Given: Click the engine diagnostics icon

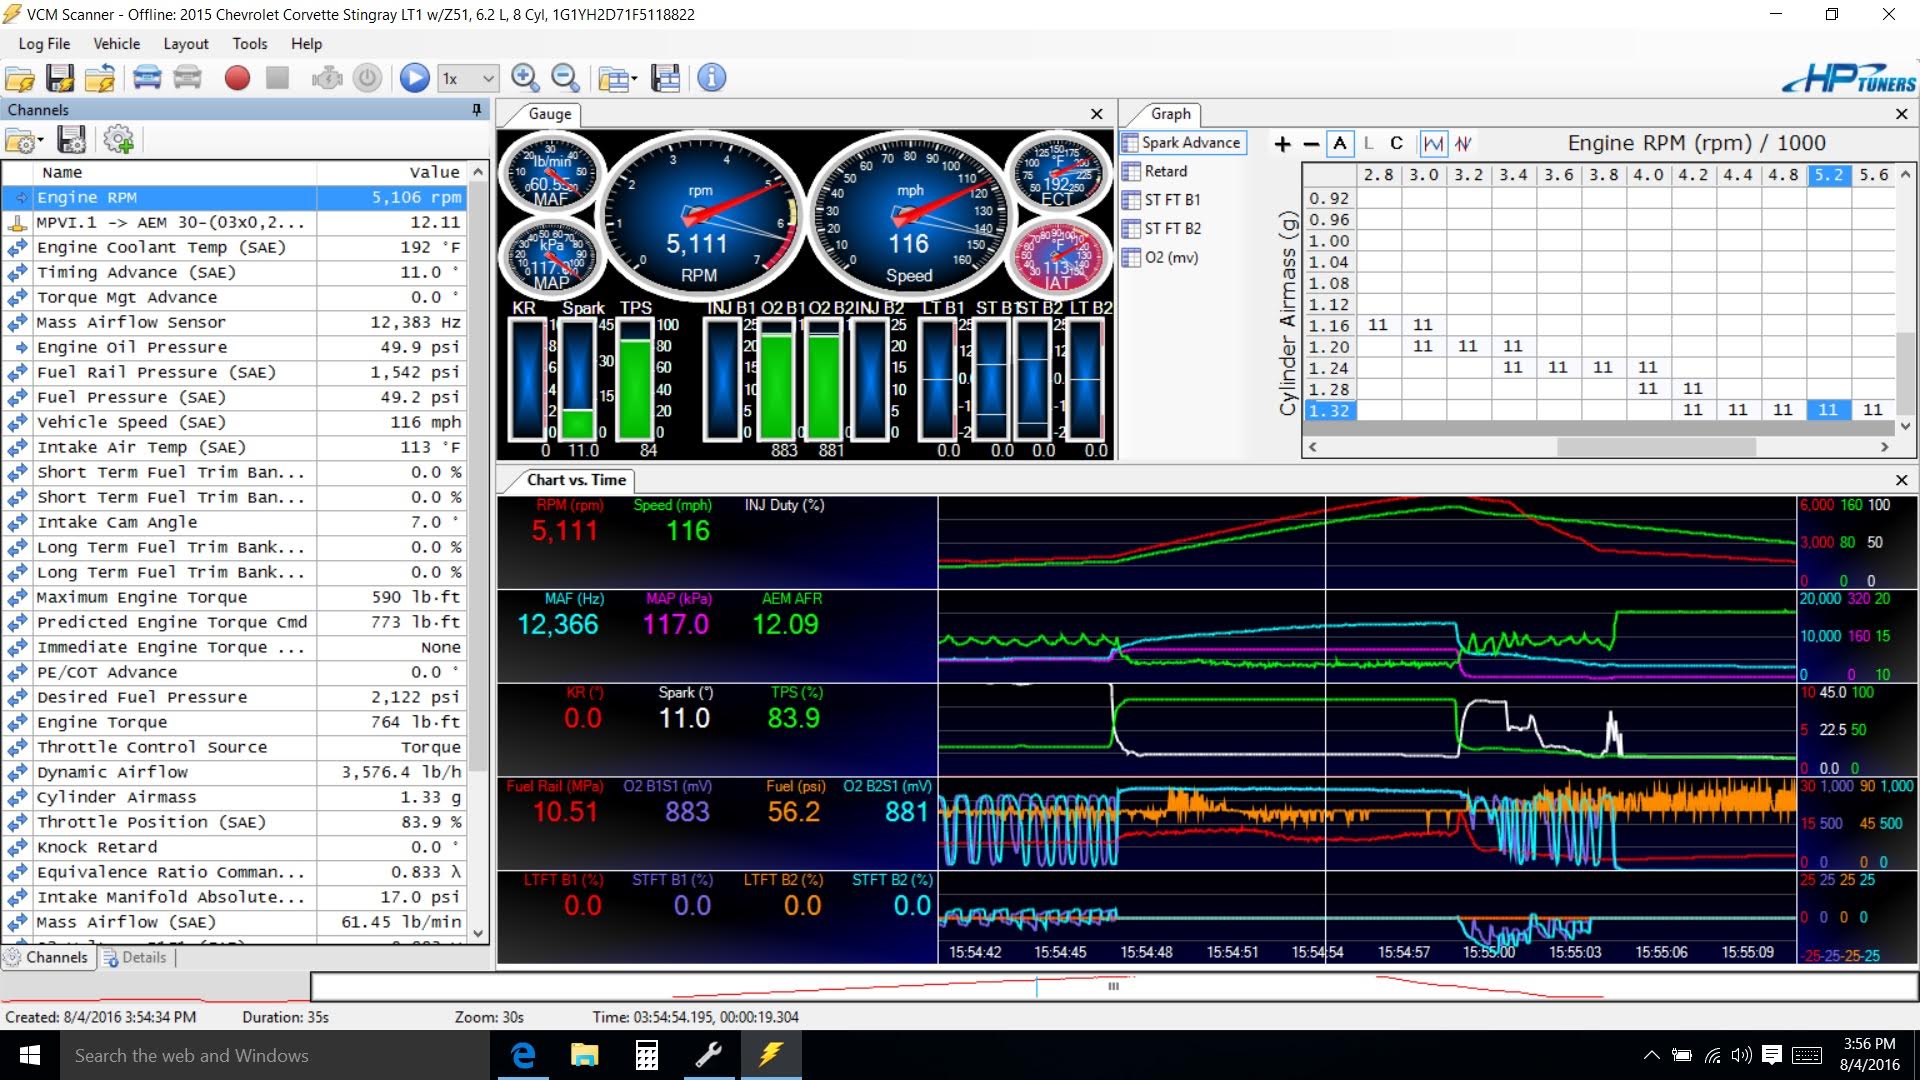Looking at the screenshot, I should point(327,78).
